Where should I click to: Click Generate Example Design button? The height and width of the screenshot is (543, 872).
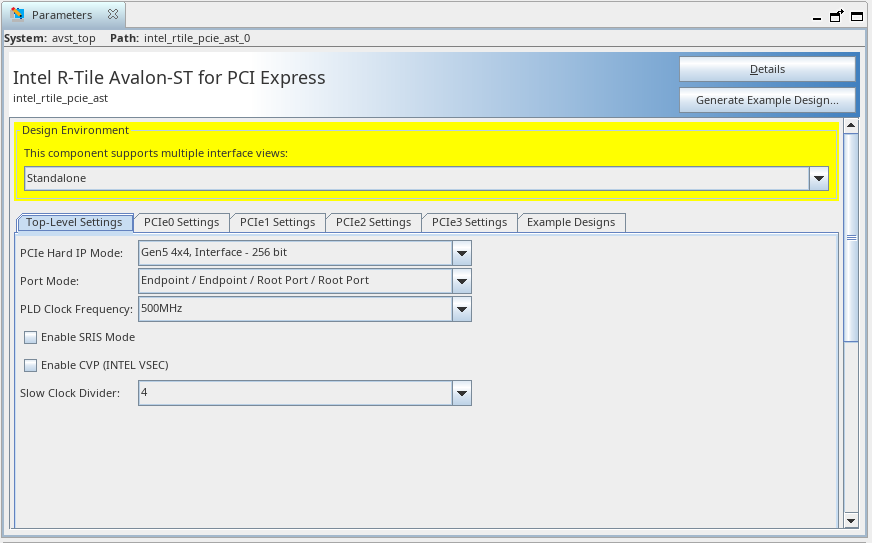[x=767, y=100]
